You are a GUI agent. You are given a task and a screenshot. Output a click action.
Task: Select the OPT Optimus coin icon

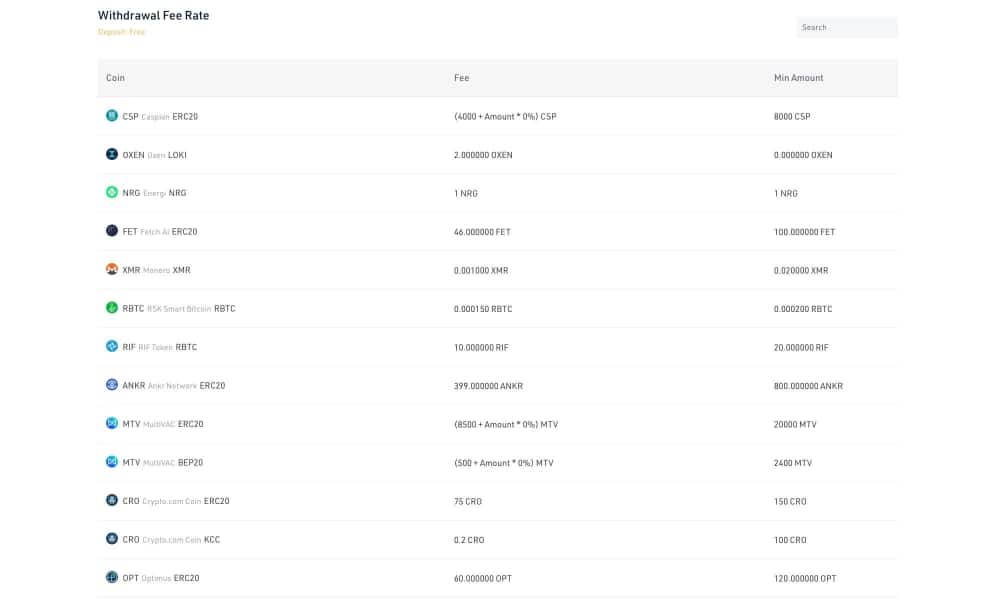[112, 577]
